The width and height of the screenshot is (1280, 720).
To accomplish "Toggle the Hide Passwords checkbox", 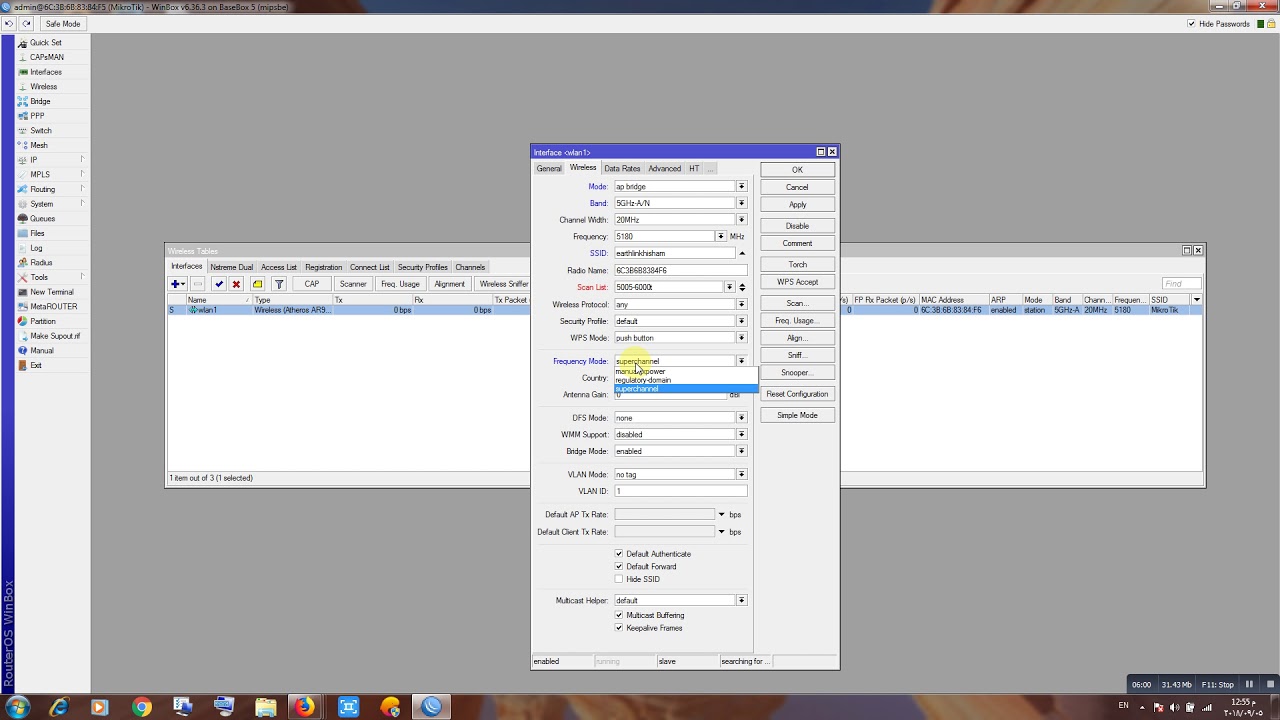I will pos(1191,24).
